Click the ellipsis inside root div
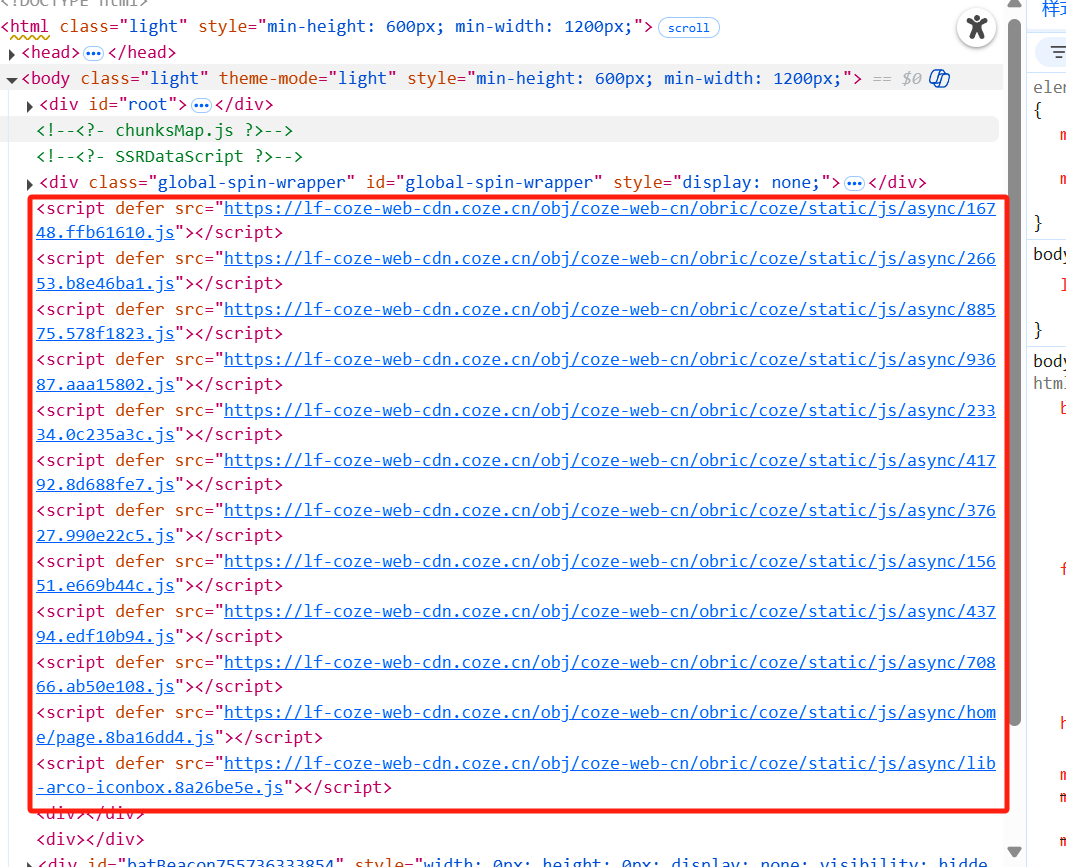This screenshot has width=1066, height=867. tap(201, 105)
